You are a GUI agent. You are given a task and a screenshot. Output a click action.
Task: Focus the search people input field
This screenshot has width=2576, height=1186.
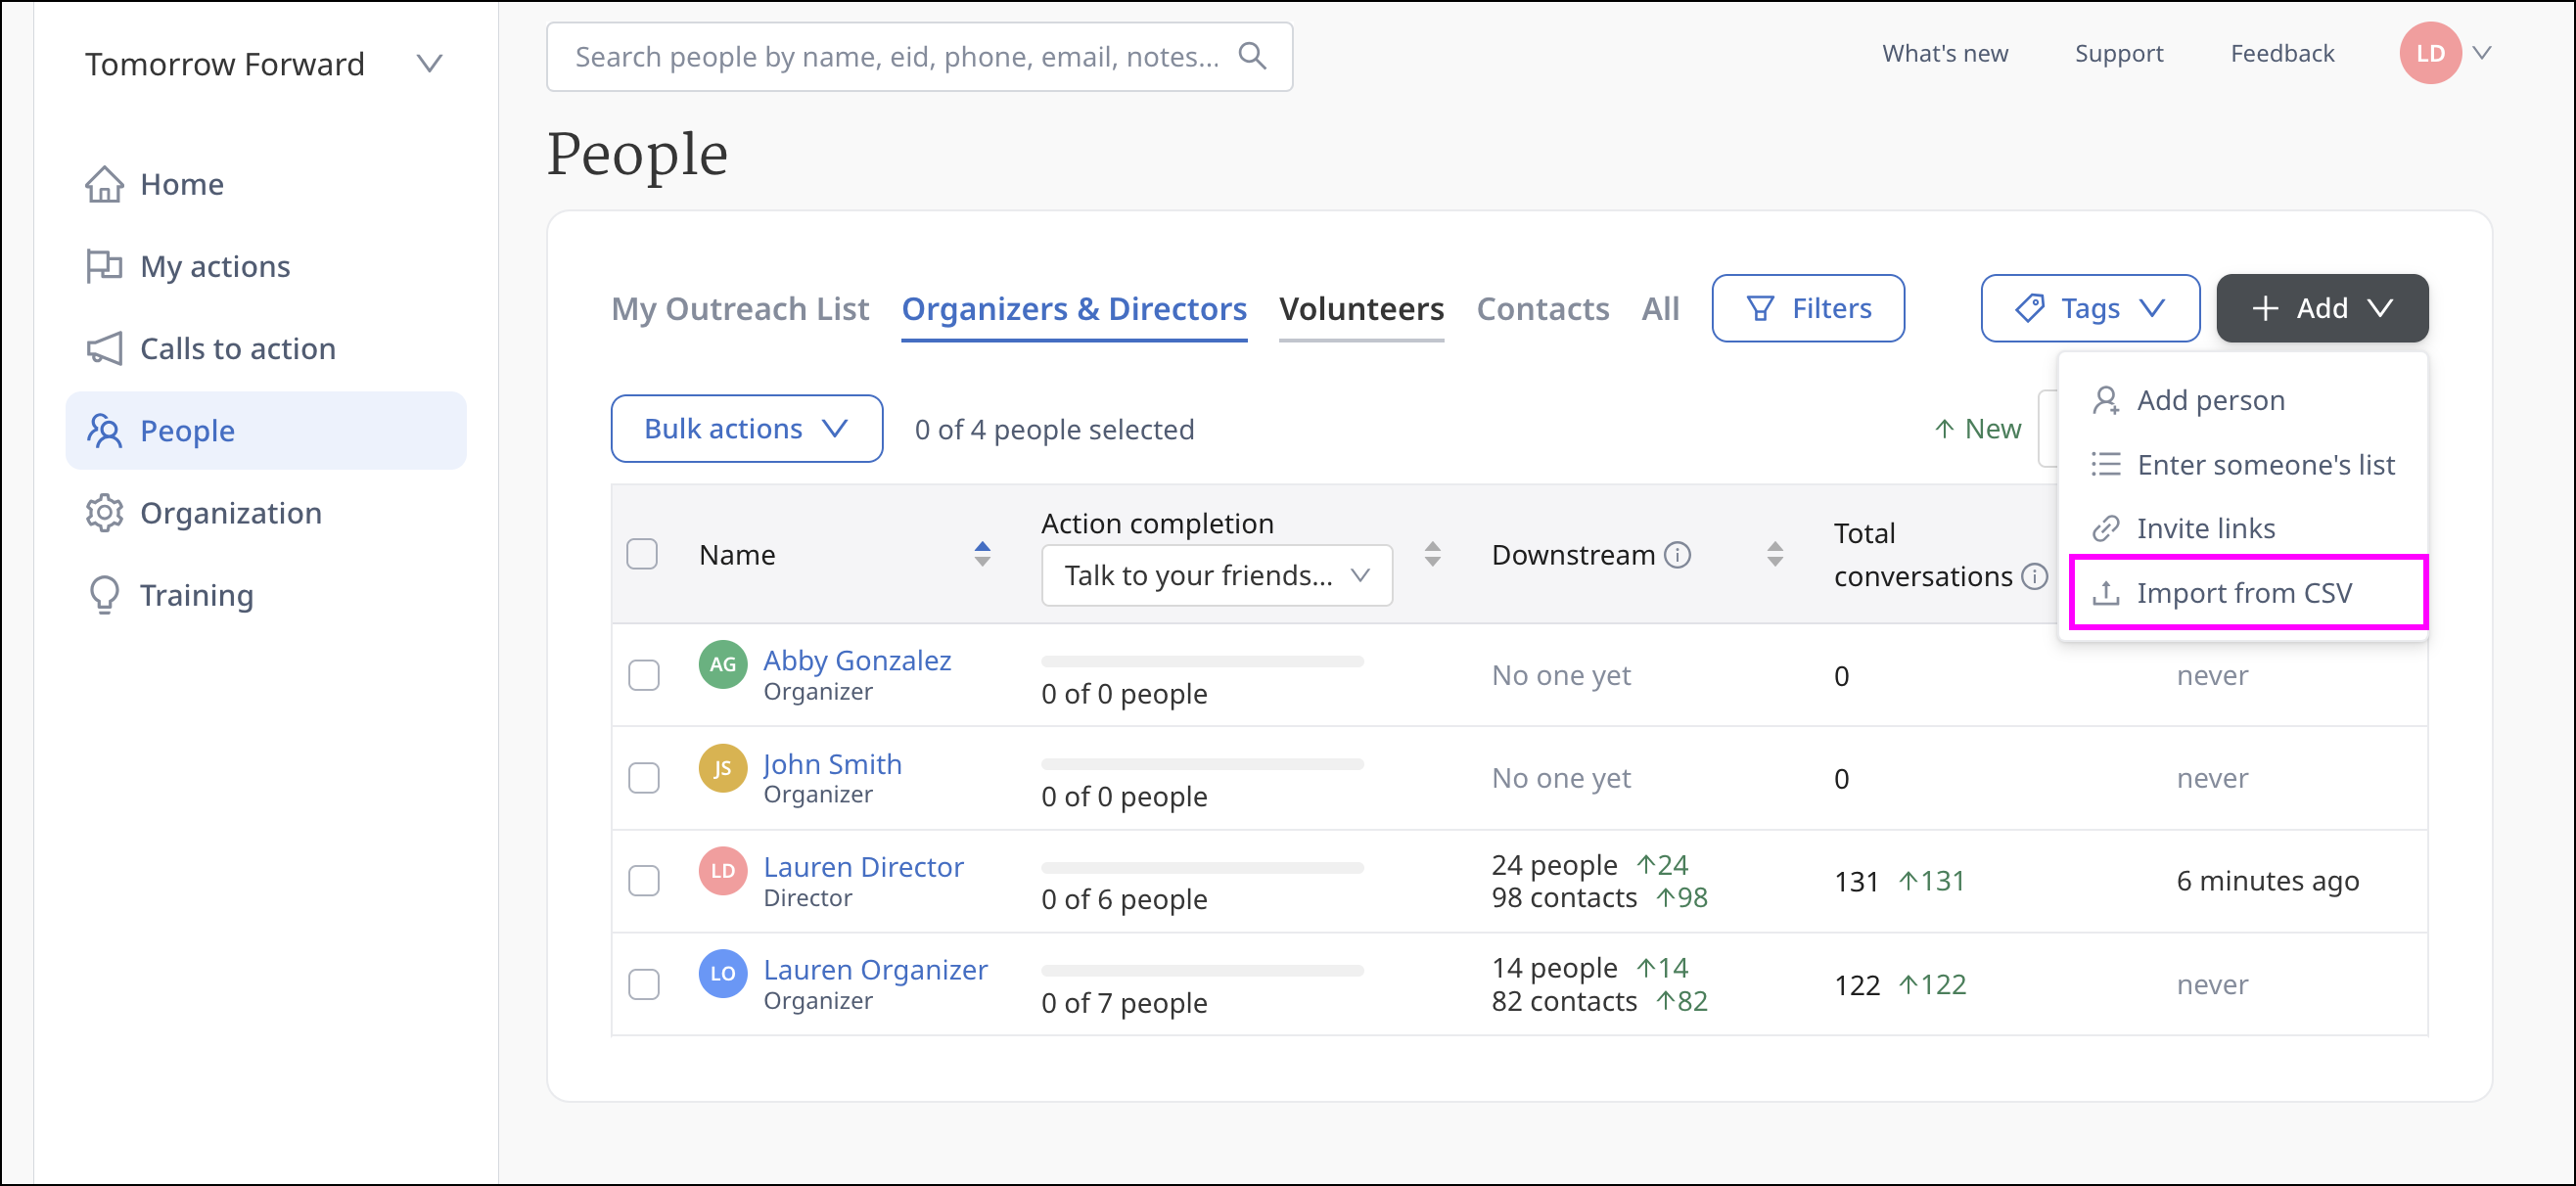pos(895,56)
